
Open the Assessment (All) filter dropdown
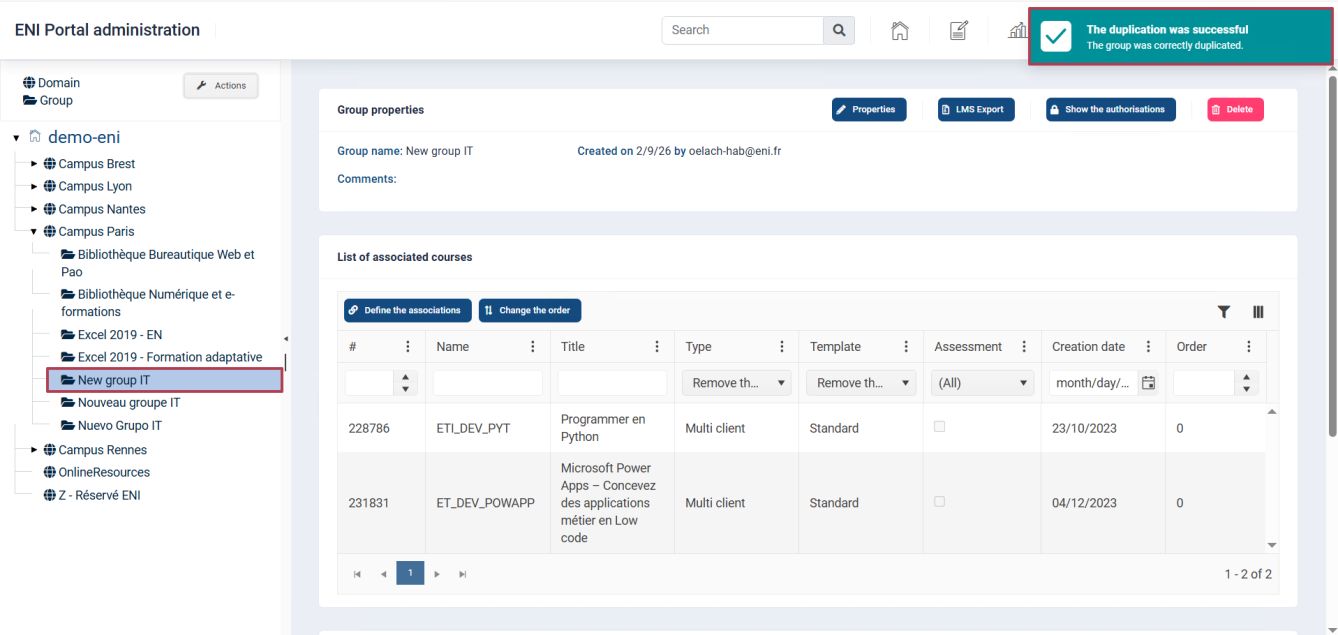coord(982,383)
